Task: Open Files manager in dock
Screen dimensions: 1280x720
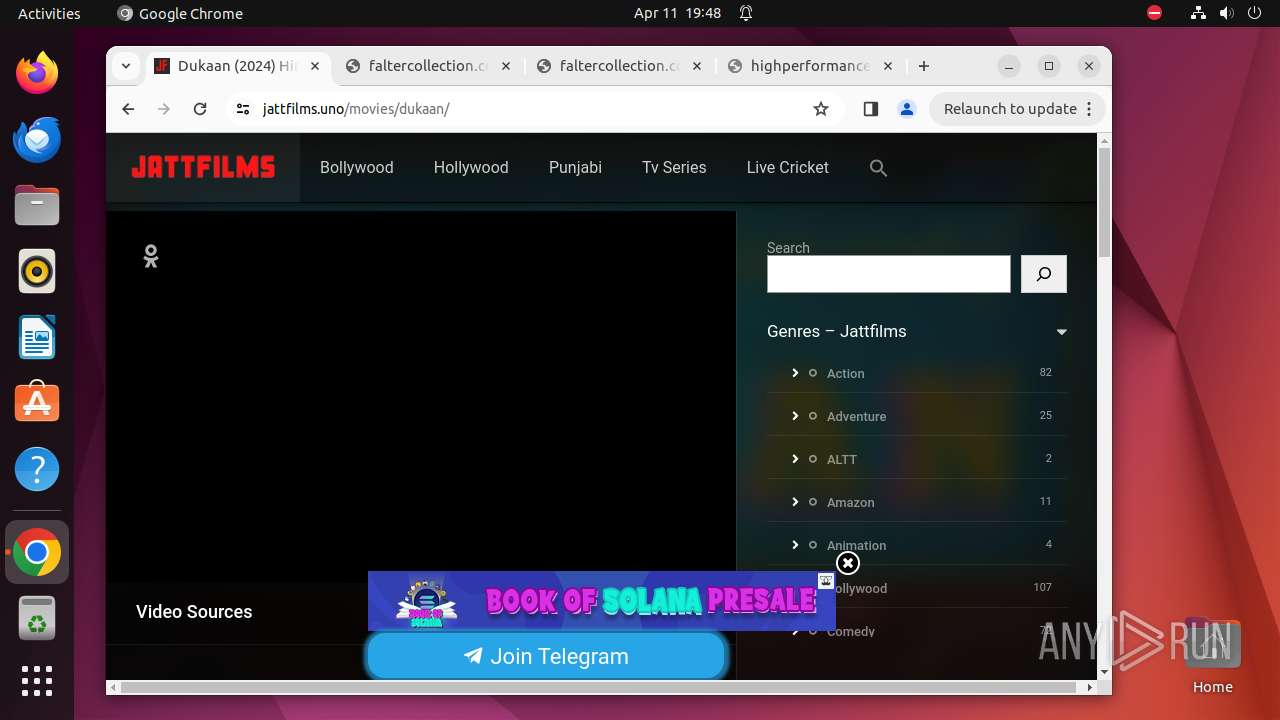Action: click(x=37, y=205)
